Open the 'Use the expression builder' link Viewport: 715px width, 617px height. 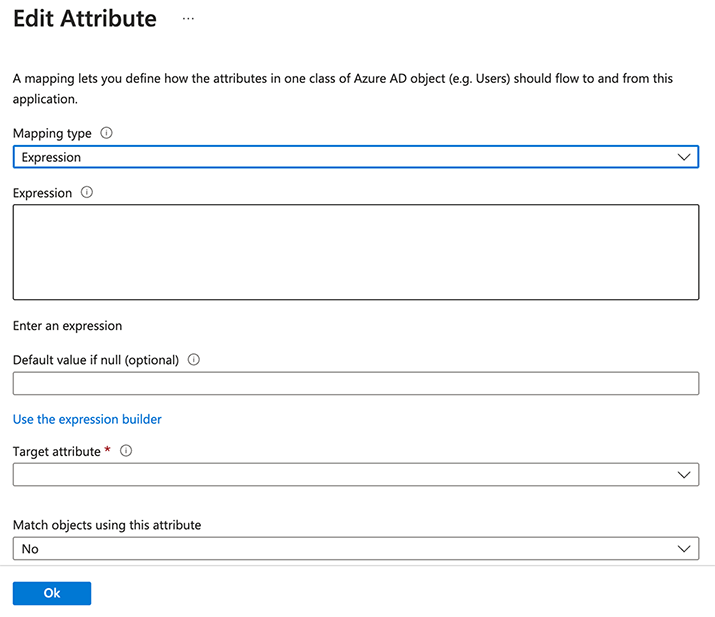(x=87, y=419)
